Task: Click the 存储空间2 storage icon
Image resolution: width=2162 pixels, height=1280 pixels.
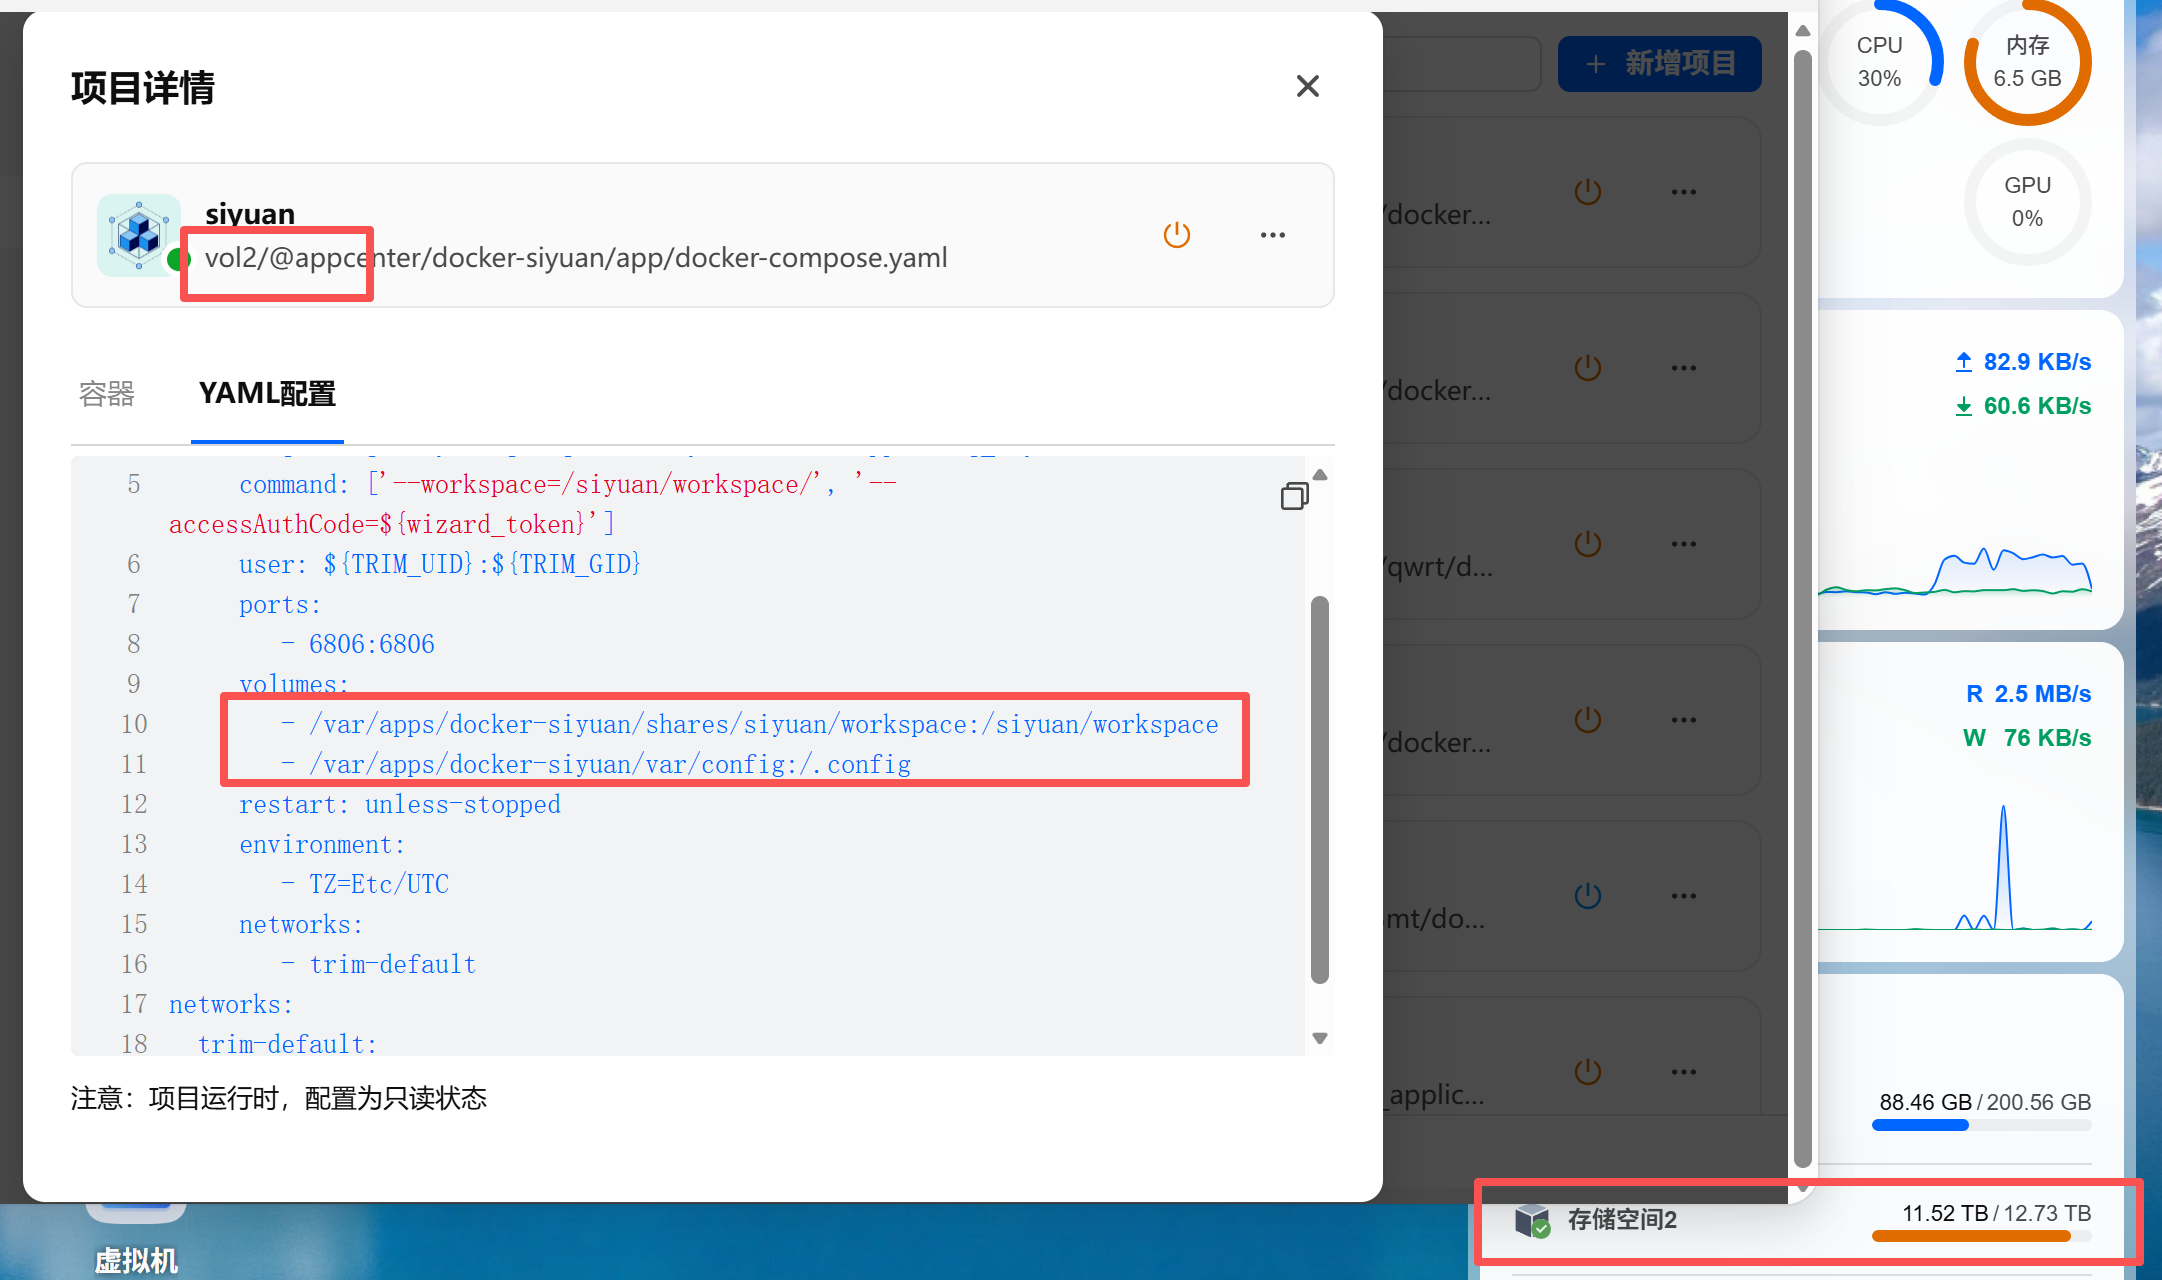Action: [x=1532, y=1220]
